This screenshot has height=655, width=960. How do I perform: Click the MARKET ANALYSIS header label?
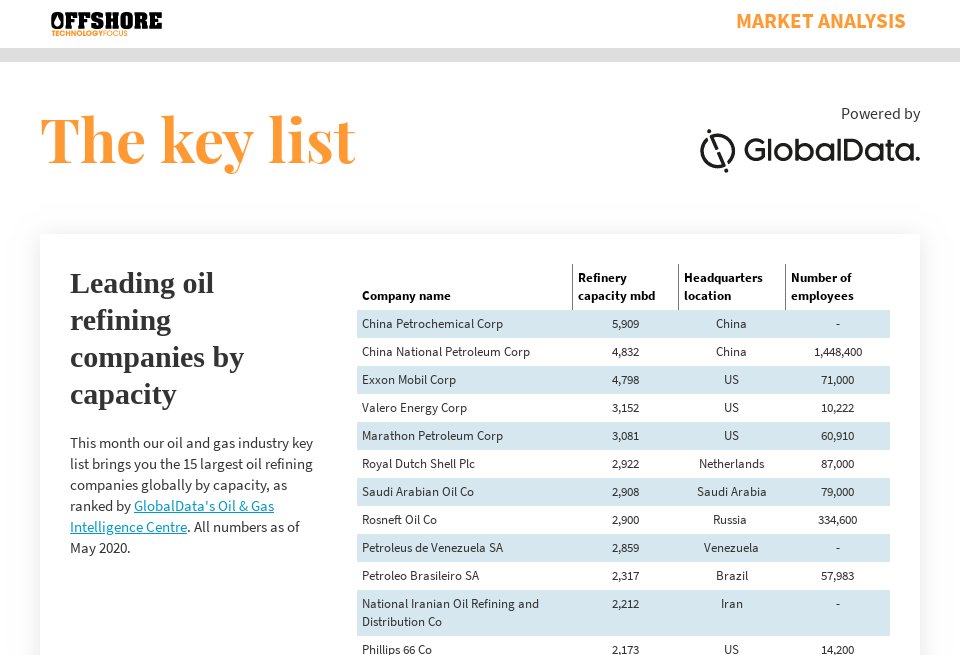tap(820, 22)
